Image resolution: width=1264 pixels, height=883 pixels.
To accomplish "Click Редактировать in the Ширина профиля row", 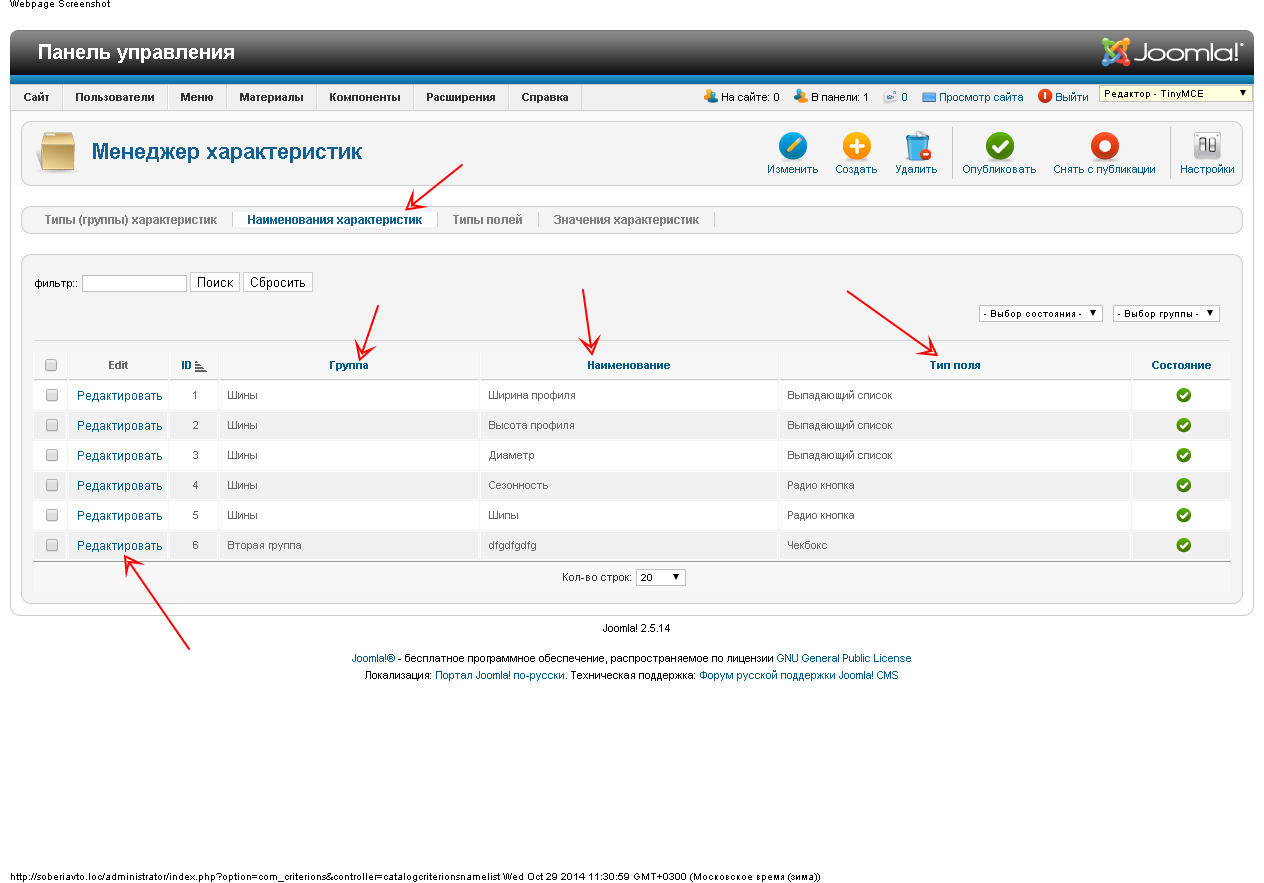I will tap(119, 395).
